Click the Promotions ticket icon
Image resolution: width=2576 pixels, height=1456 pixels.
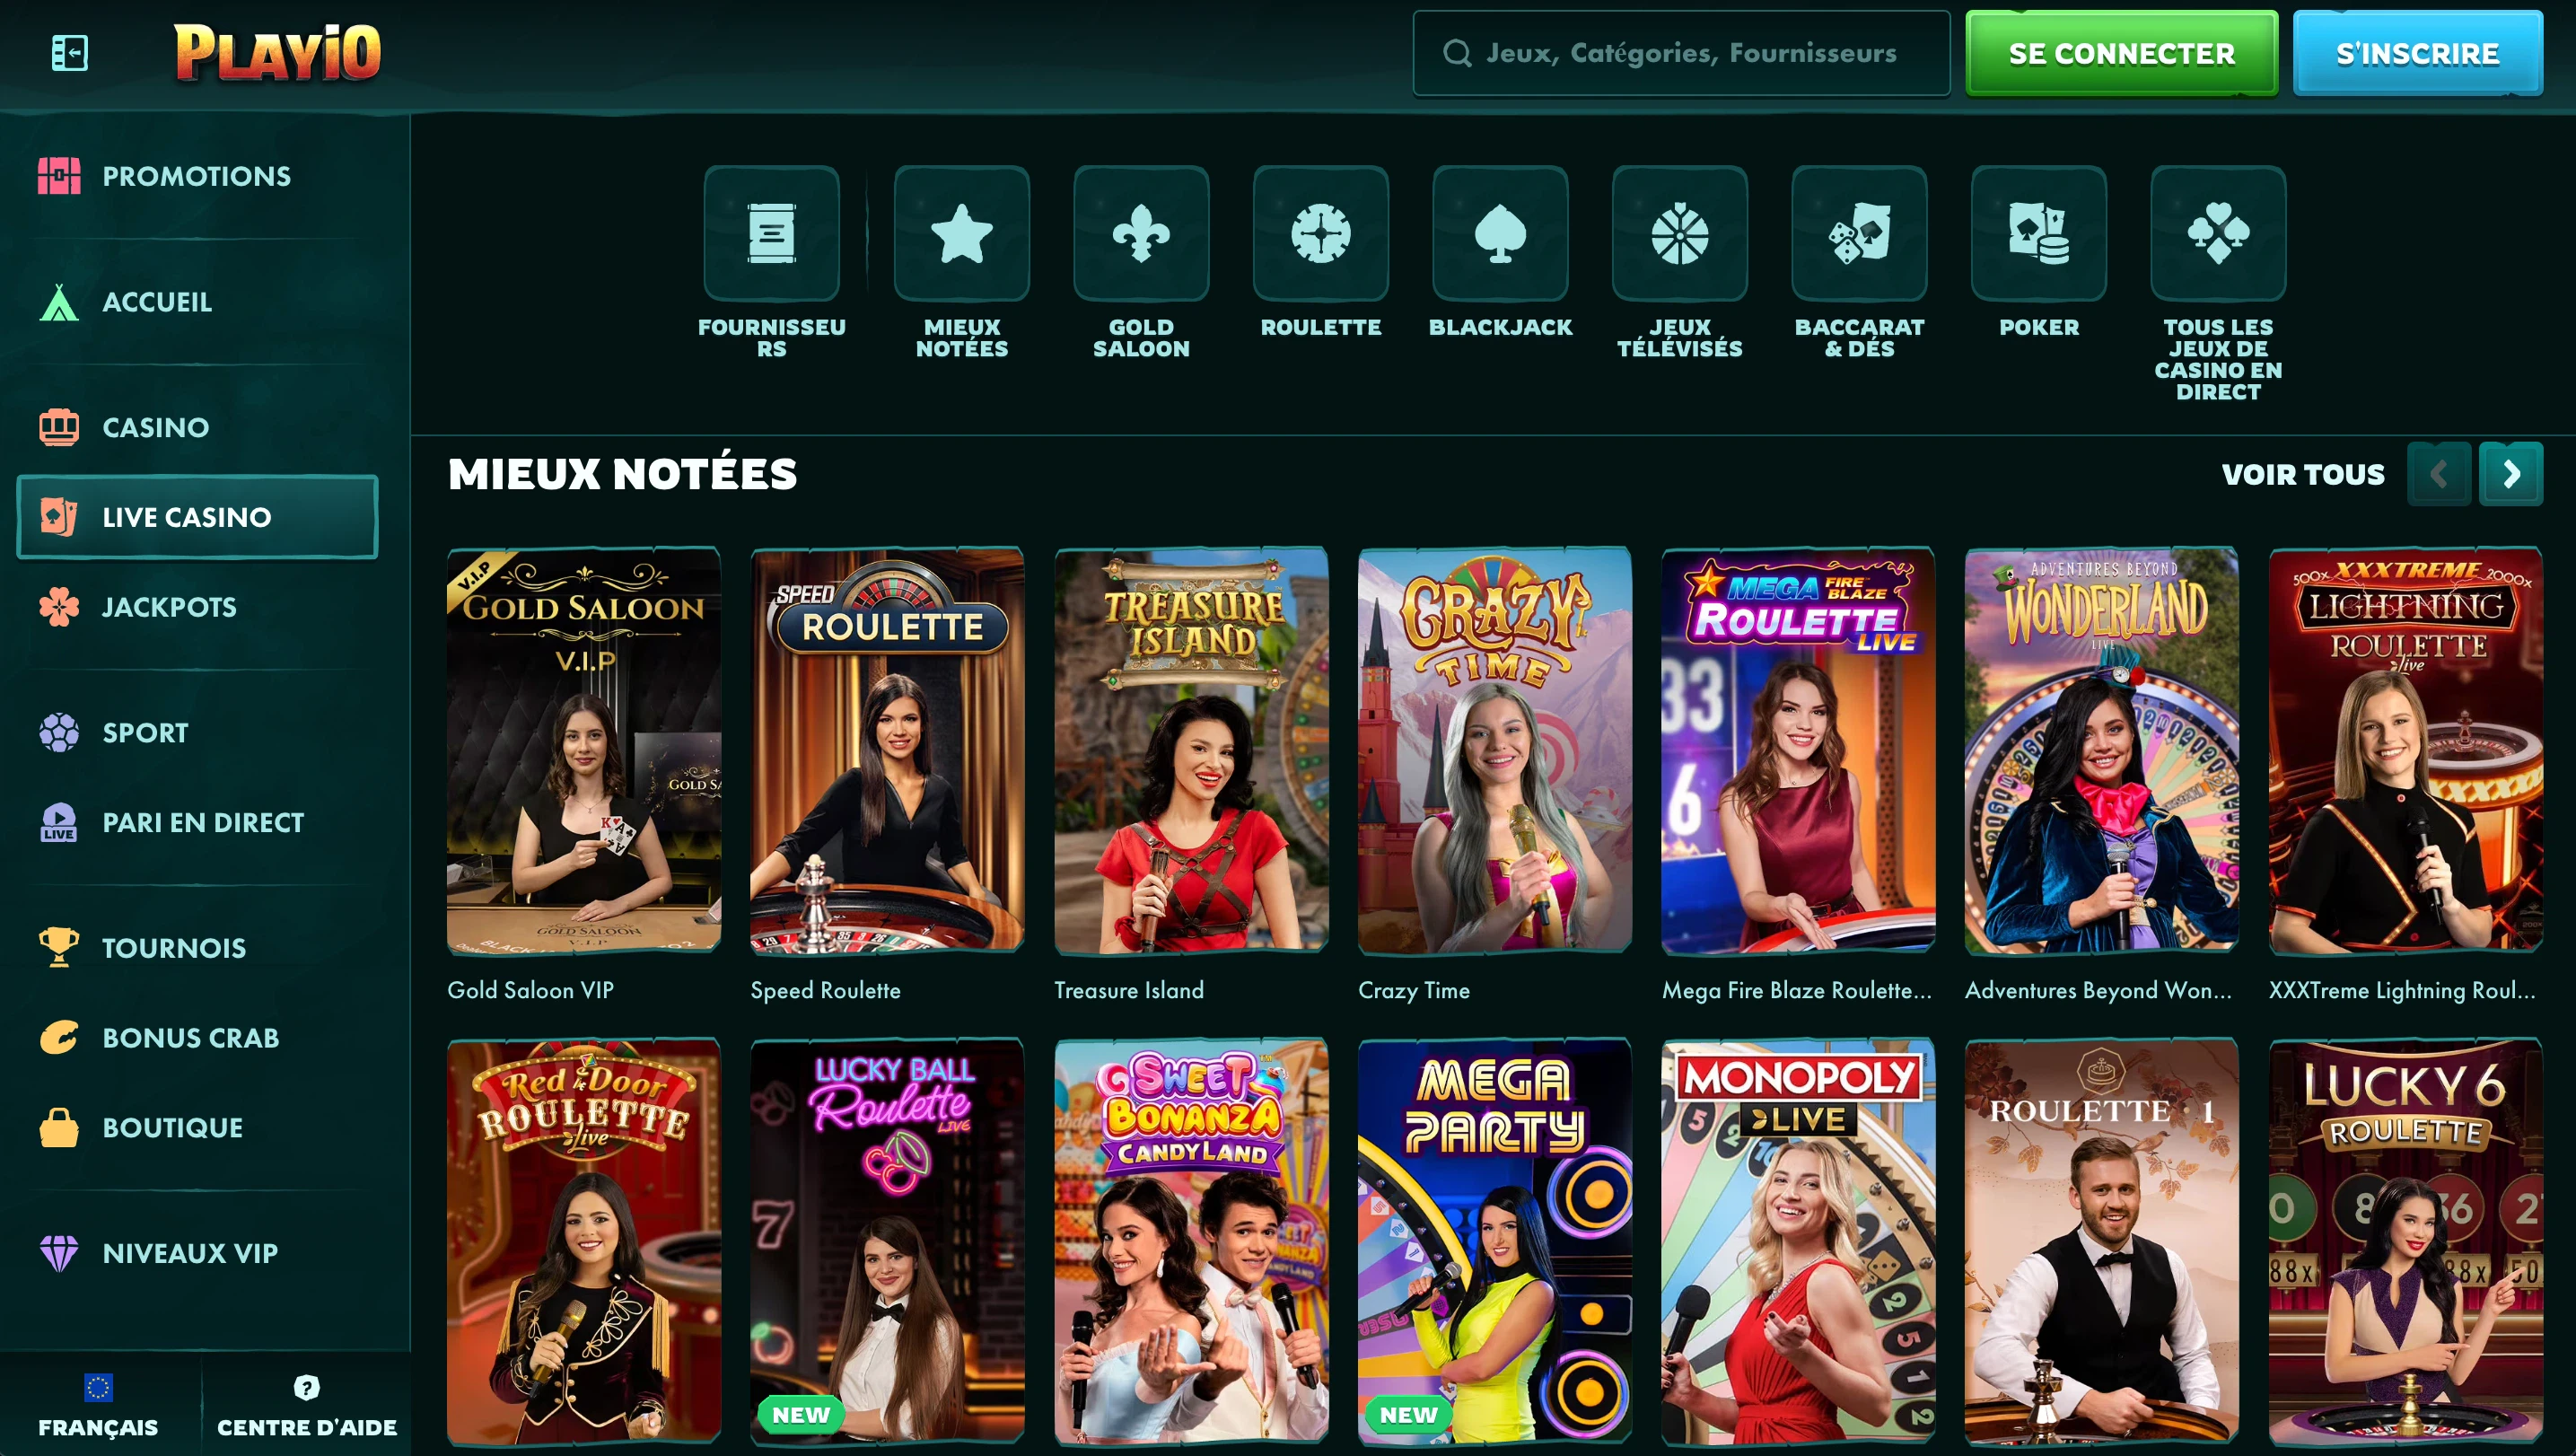tap(59, 176)
